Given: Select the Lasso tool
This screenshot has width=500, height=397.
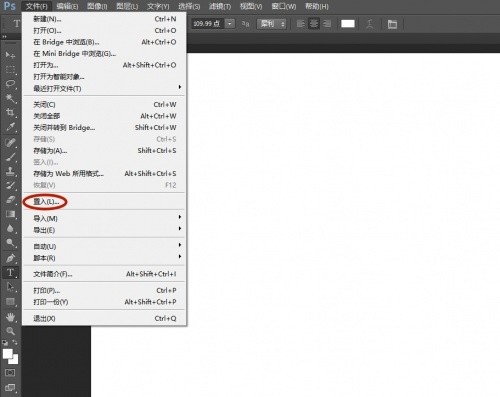Looking at the screenshot, I should pos(11,83).
